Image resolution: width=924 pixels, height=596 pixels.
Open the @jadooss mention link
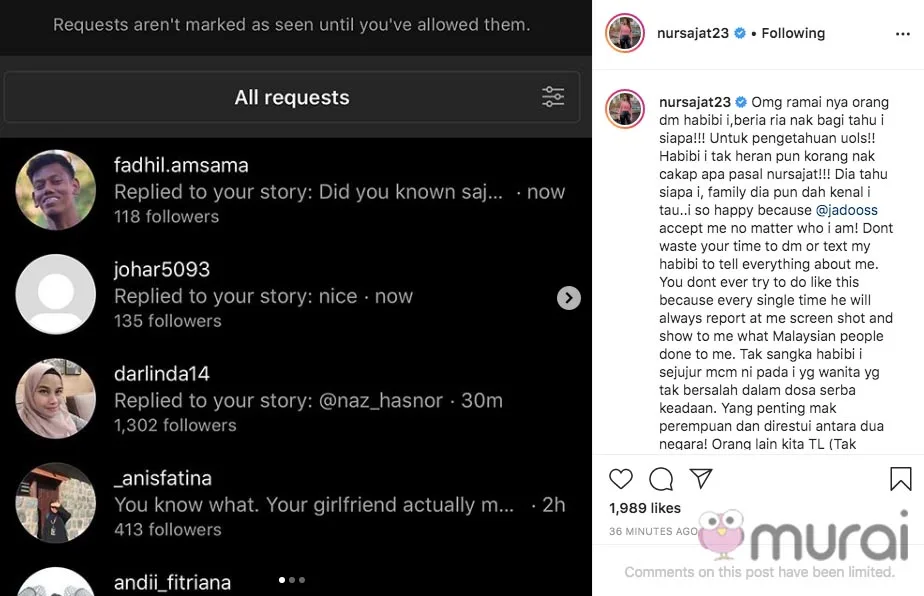pos(850,210)
